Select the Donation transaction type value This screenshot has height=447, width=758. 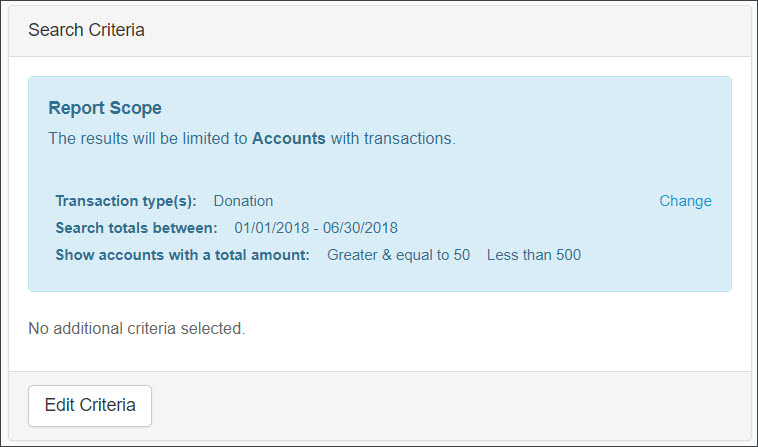point(243,201)
